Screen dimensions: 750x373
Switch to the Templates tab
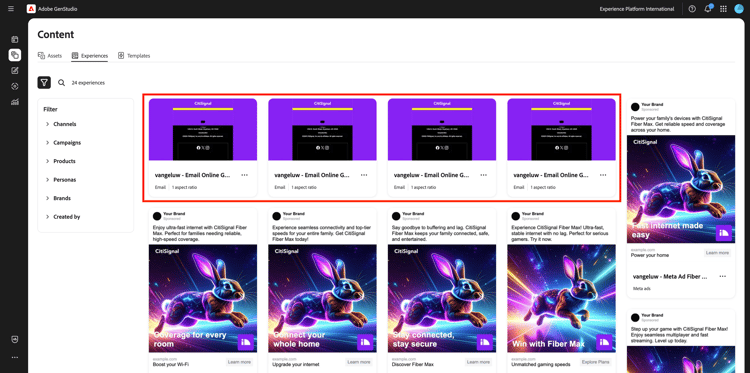(134, 55)
